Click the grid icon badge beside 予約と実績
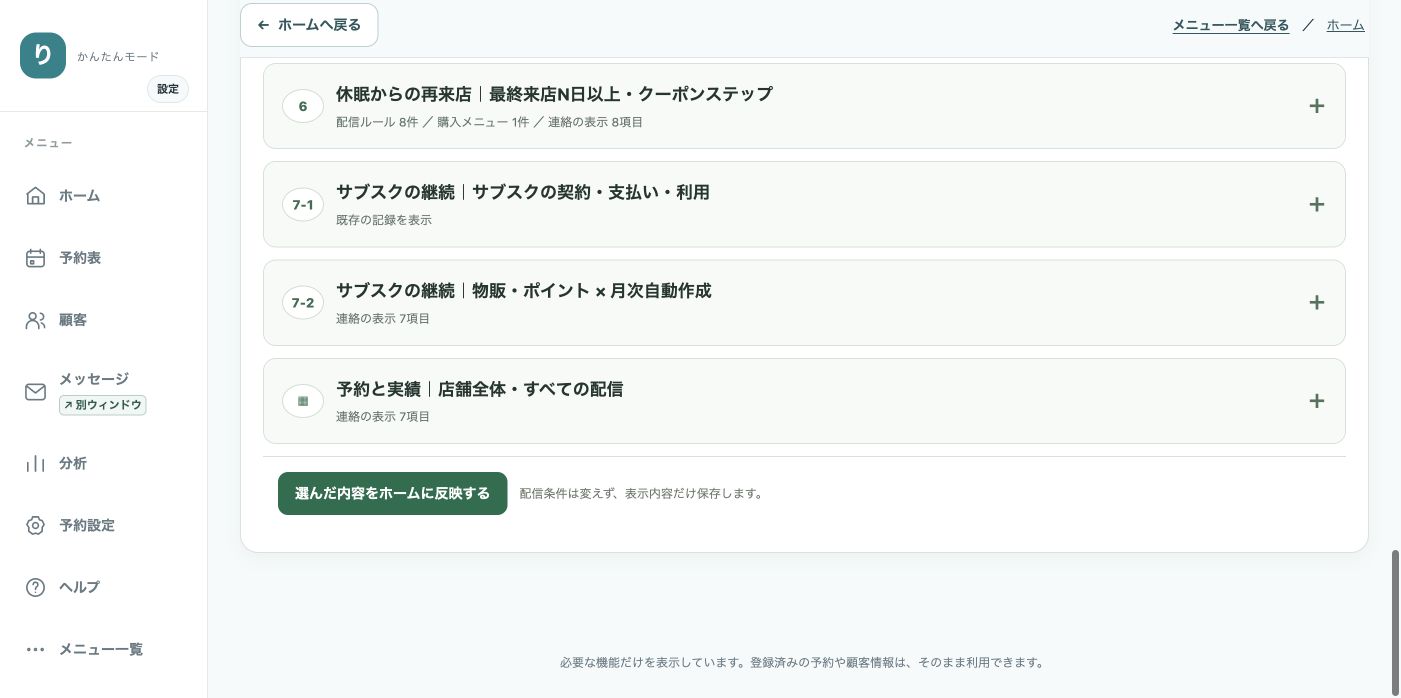Screen dimensions: 1401x698 (x=303, y=401)
